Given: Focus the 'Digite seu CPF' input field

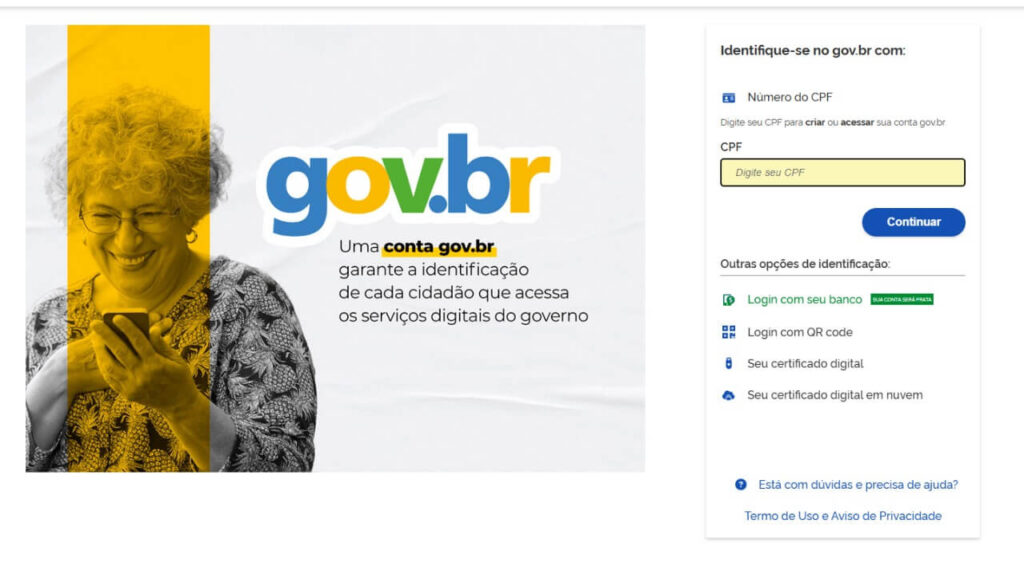Looking at the screenshot, I should (x=842, y=172).
